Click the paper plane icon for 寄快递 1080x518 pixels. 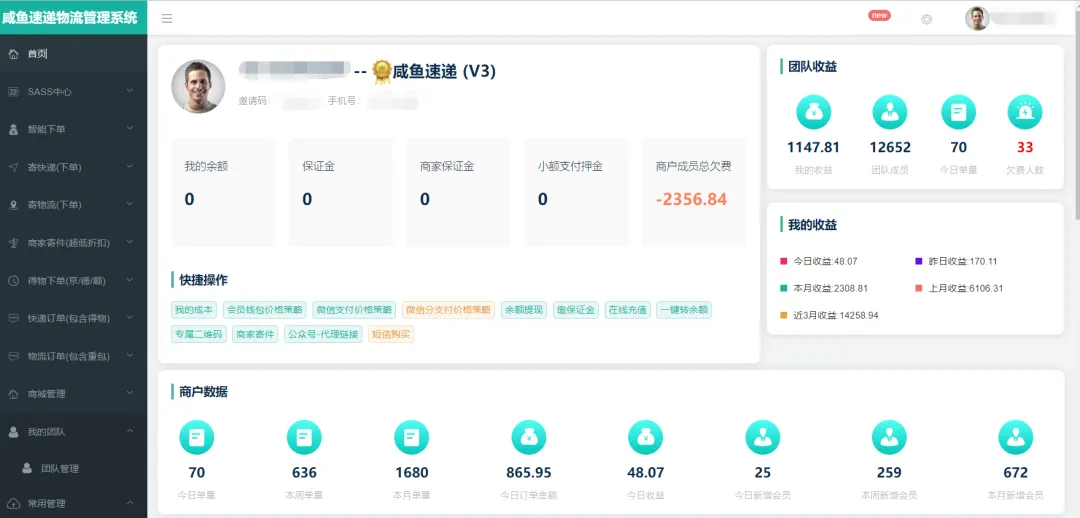point(13,167)
